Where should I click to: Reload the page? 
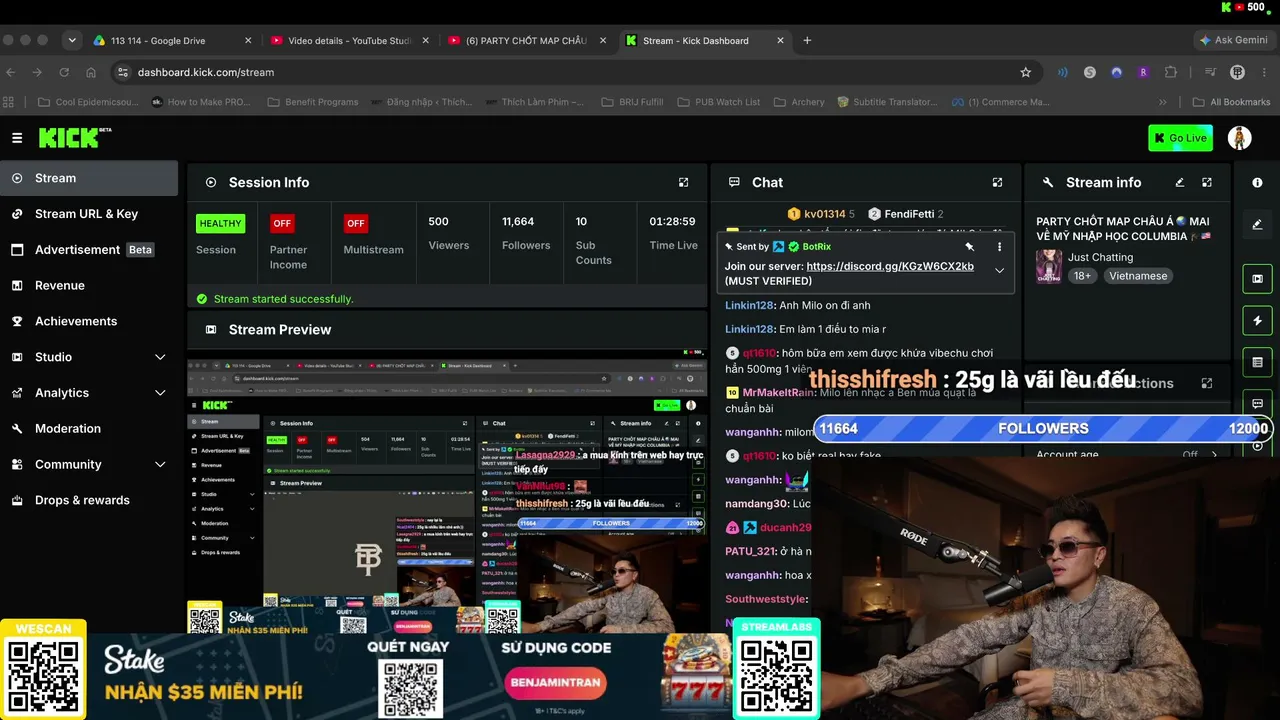tap(64, 72)
